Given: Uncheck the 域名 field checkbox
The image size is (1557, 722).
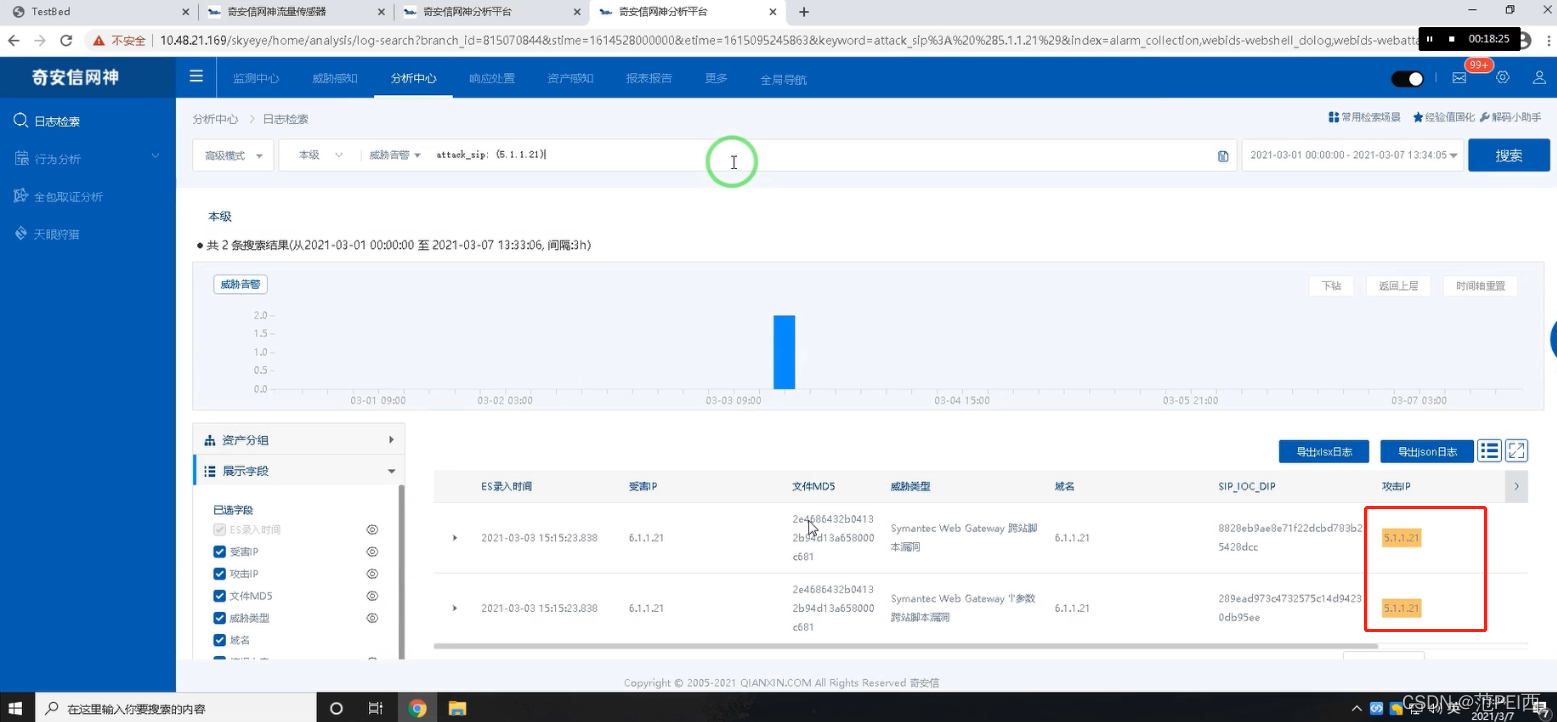Looking at the screenshot, I should click(220, 640).
